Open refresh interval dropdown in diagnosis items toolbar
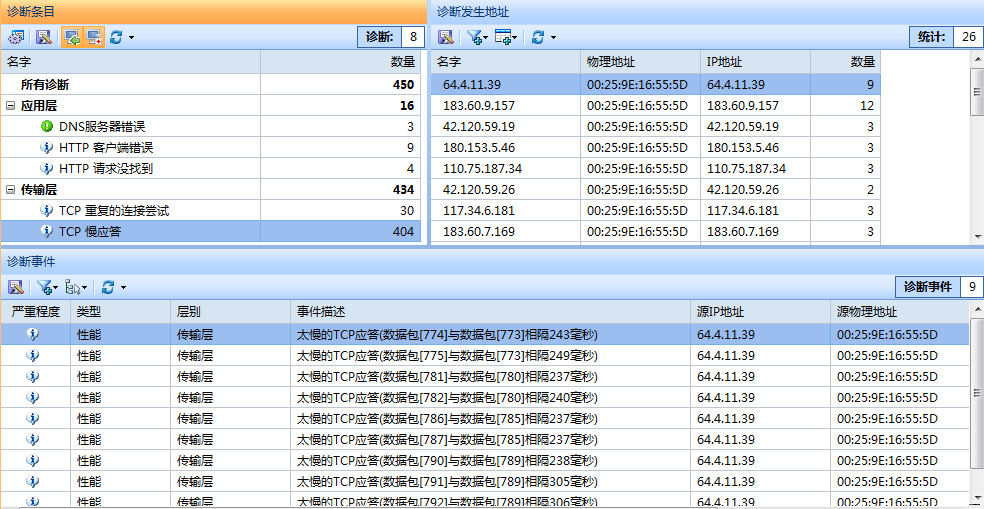The width and height of the screenshot is (984, 509). click(131, 38)
